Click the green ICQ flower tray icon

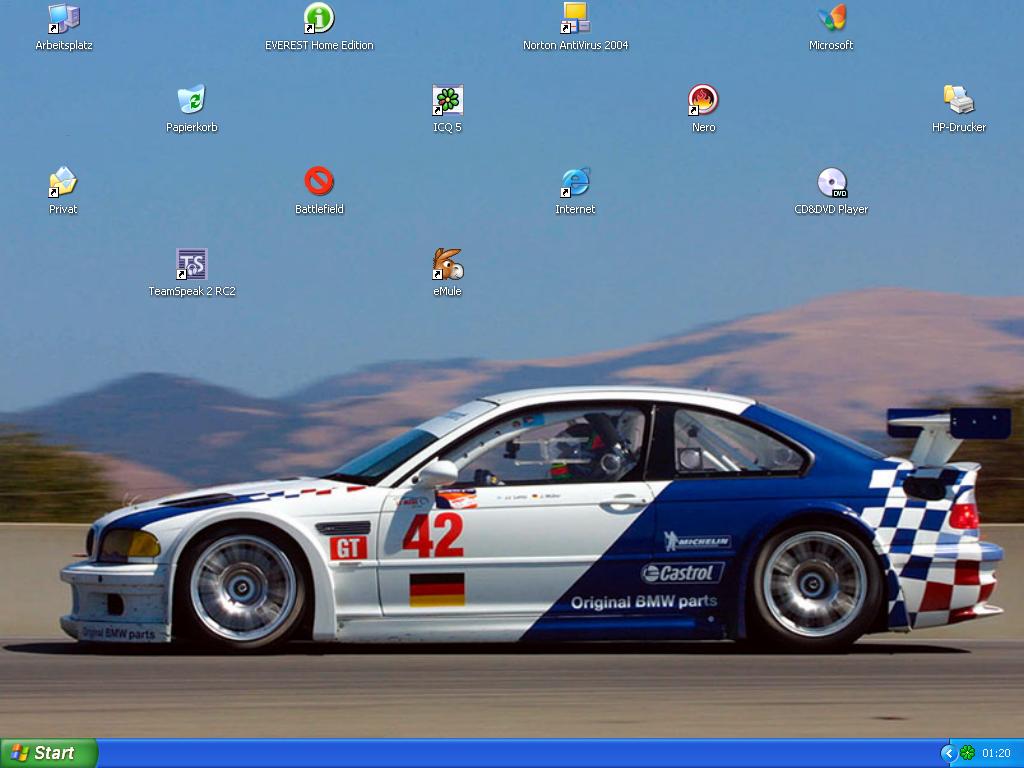point(967,753)
